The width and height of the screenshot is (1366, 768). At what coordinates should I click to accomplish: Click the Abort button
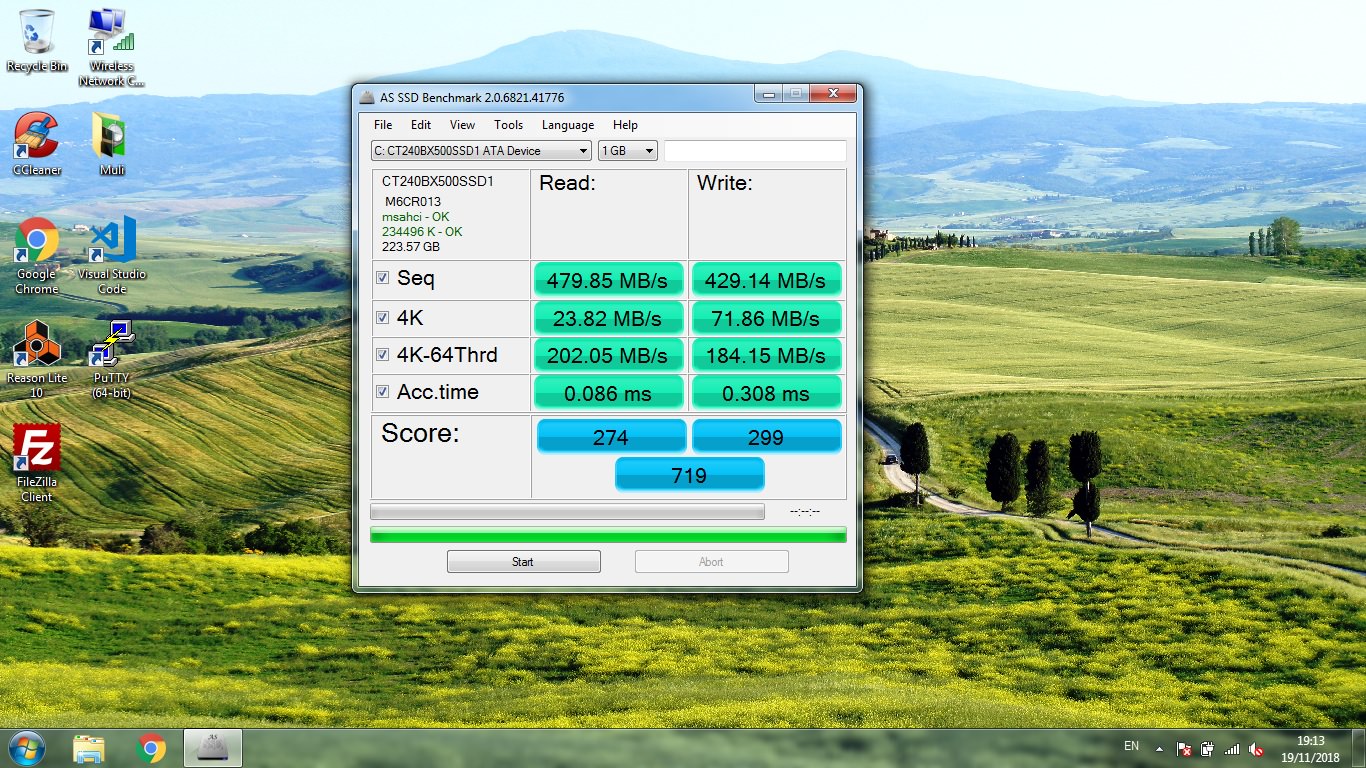coord(711,562)
